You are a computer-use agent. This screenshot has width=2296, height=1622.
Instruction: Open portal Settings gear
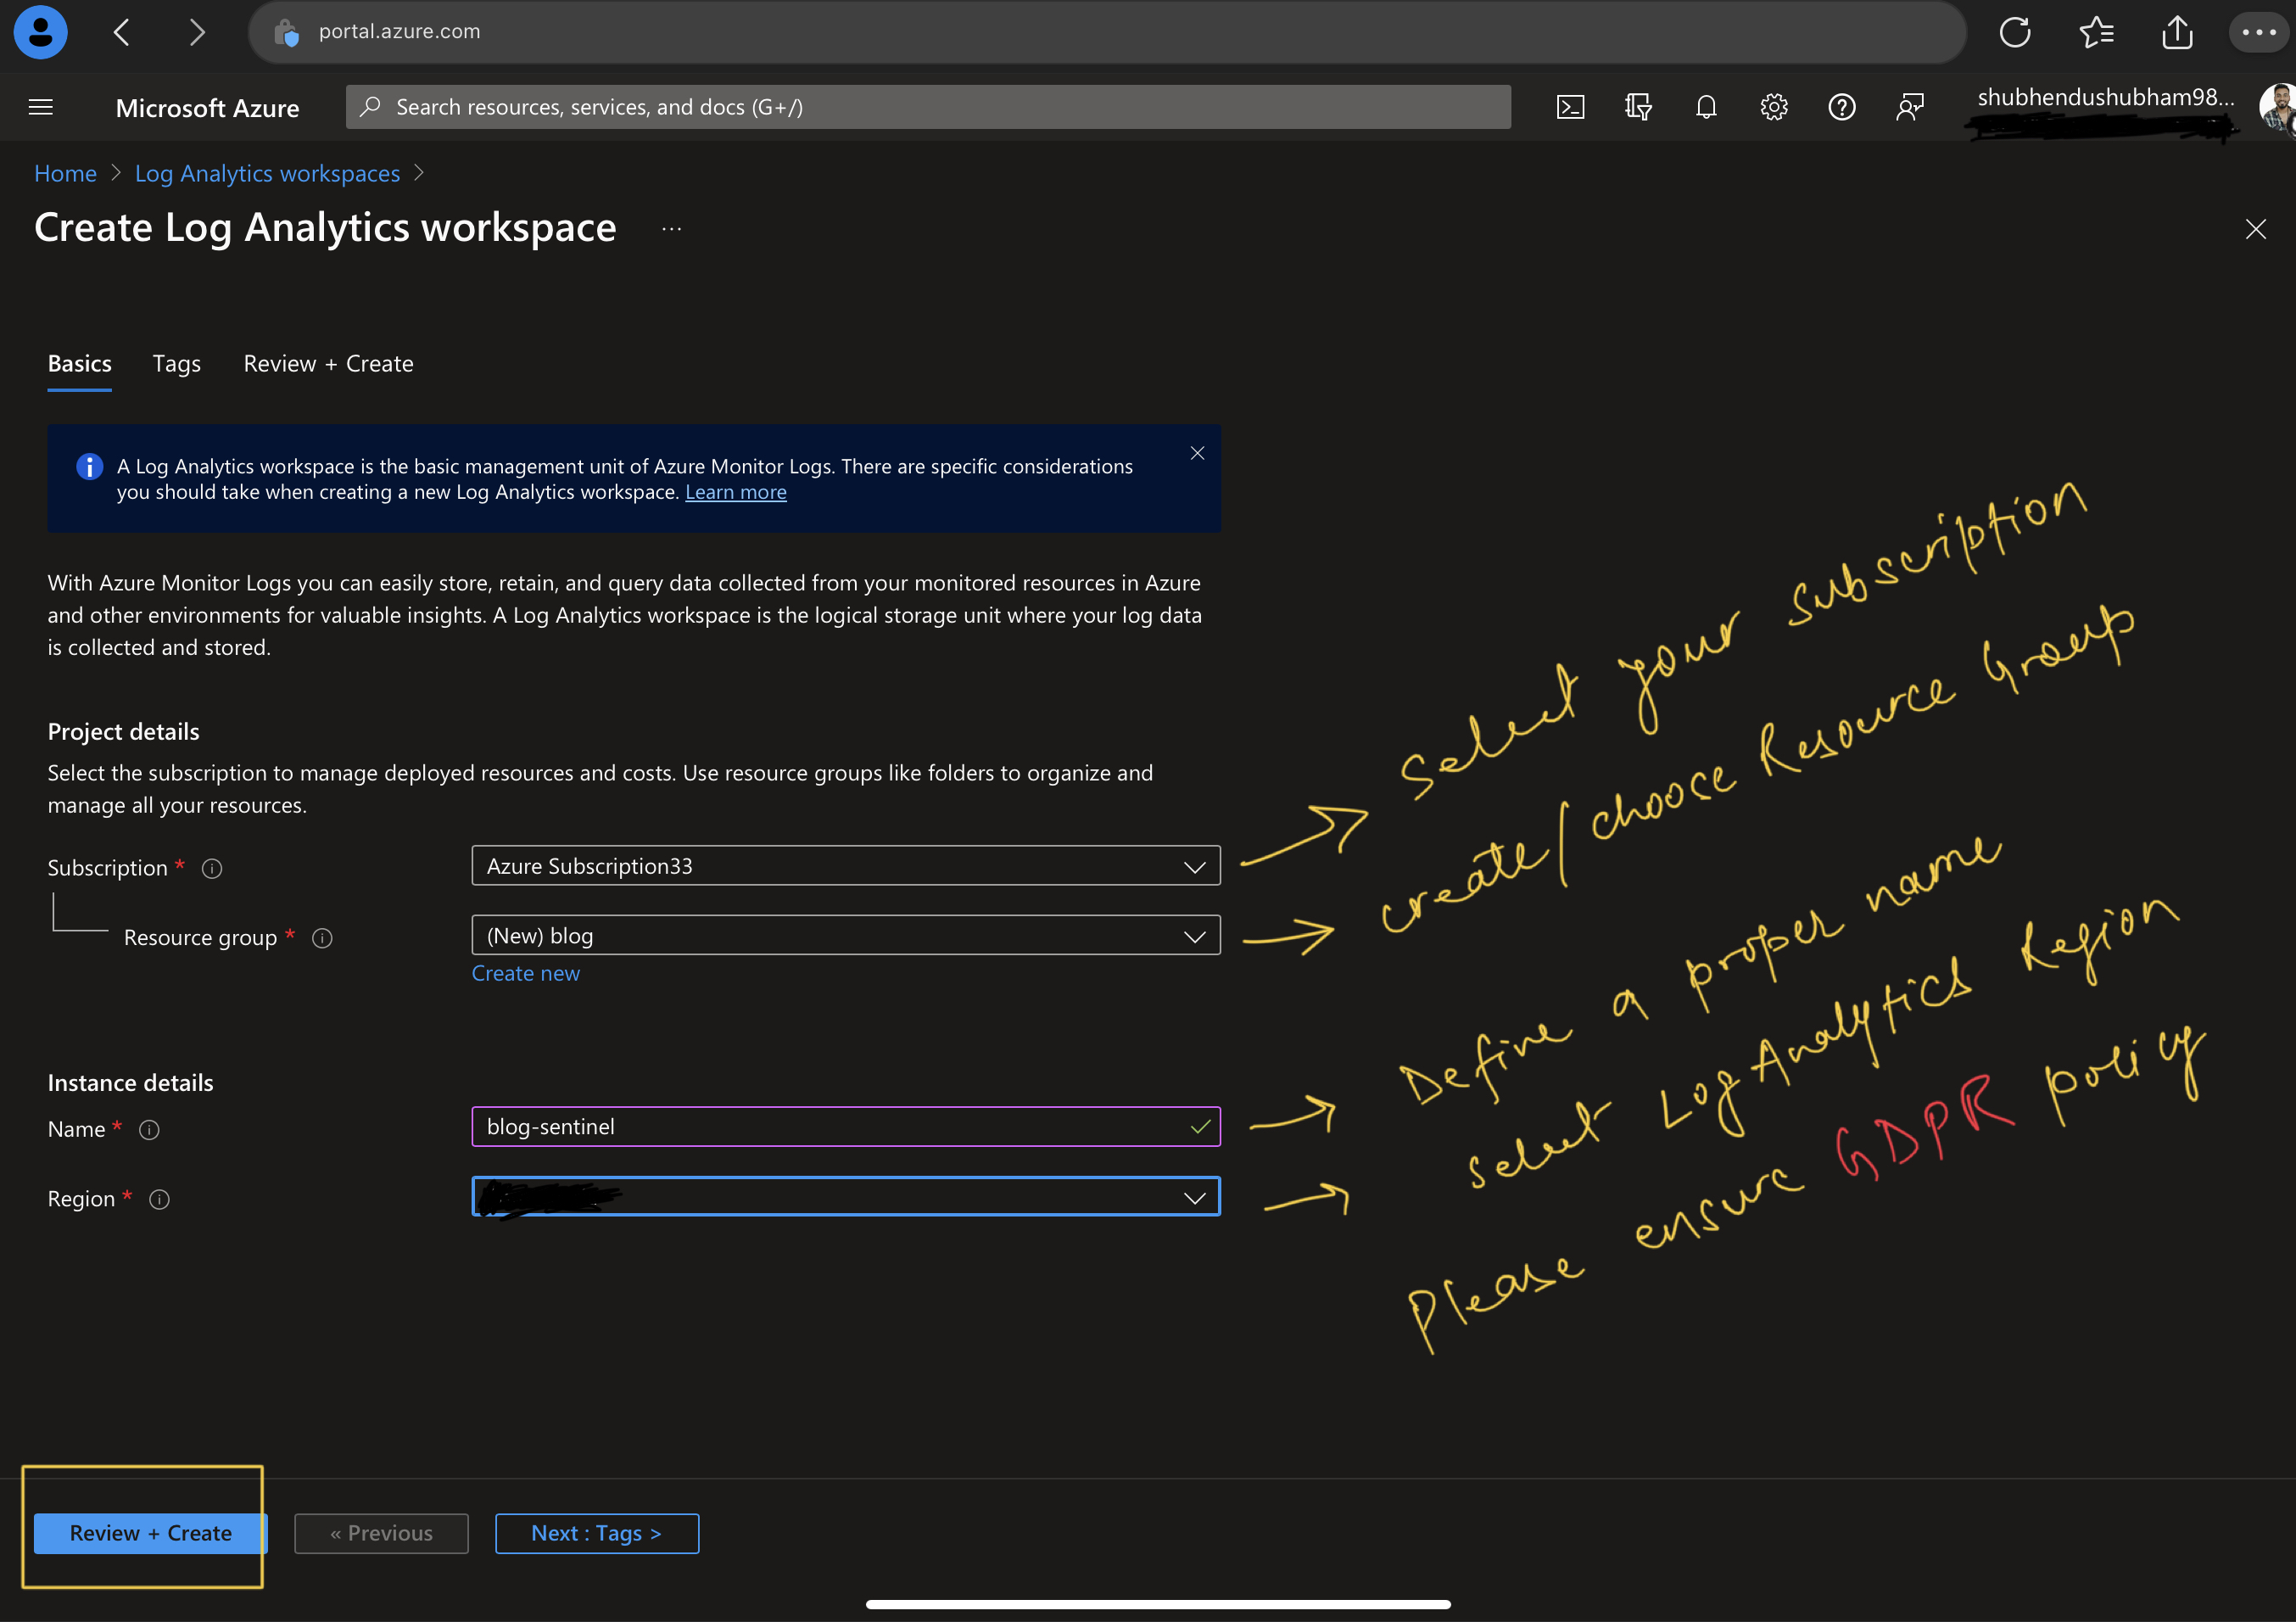click(x=1774, y=107)
